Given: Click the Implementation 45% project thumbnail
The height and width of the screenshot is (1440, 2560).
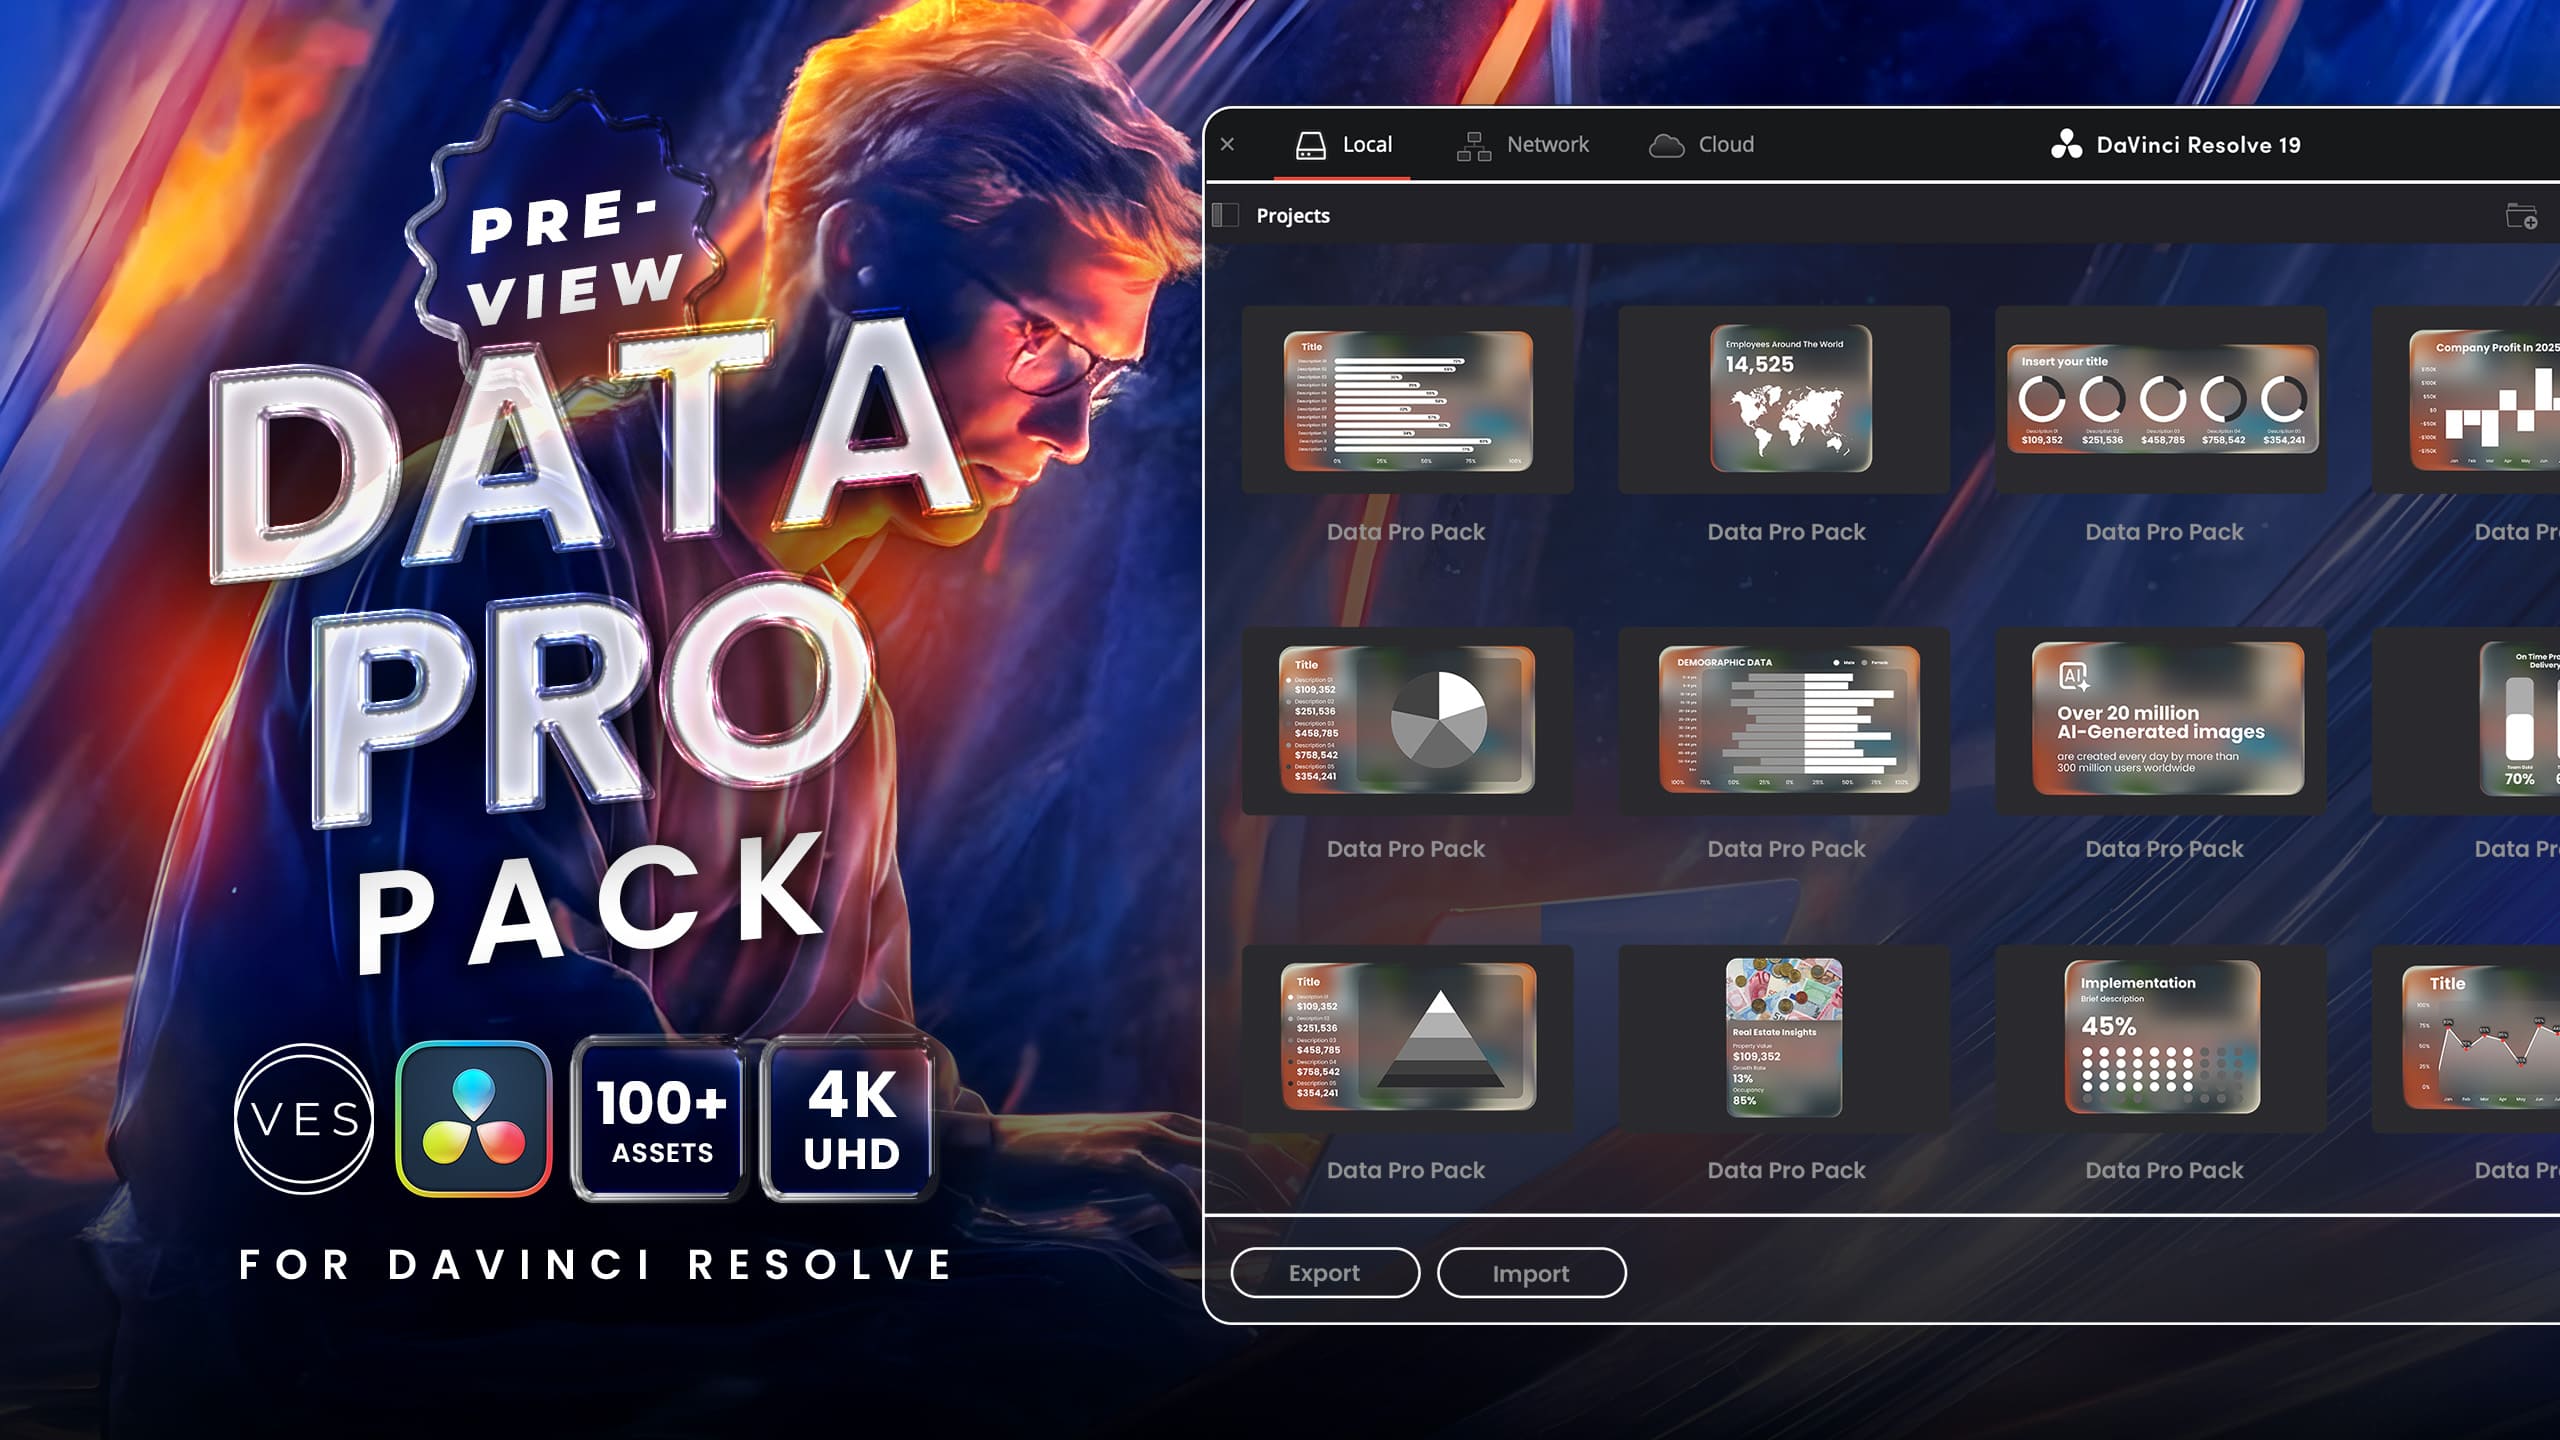Looking at the screenshot, I should [2162, 1037].
